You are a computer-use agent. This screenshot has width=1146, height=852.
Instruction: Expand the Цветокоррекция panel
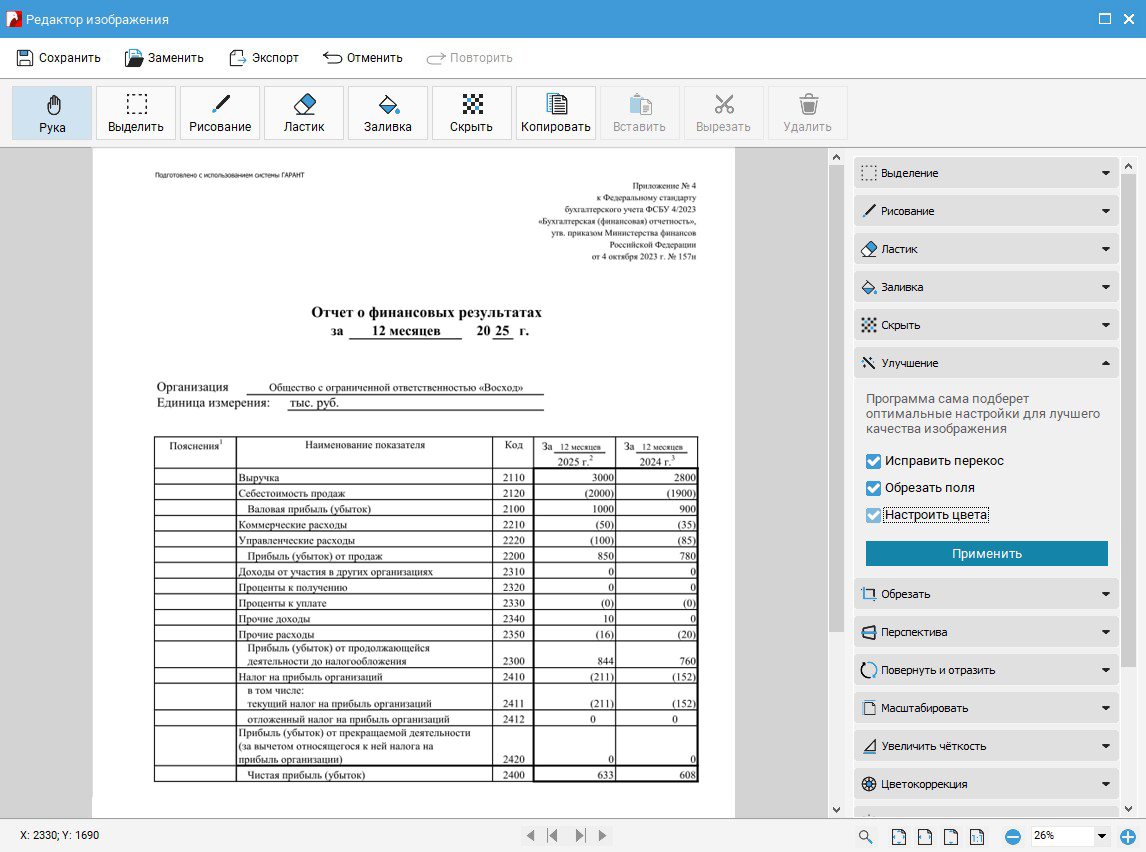point(985,783)
